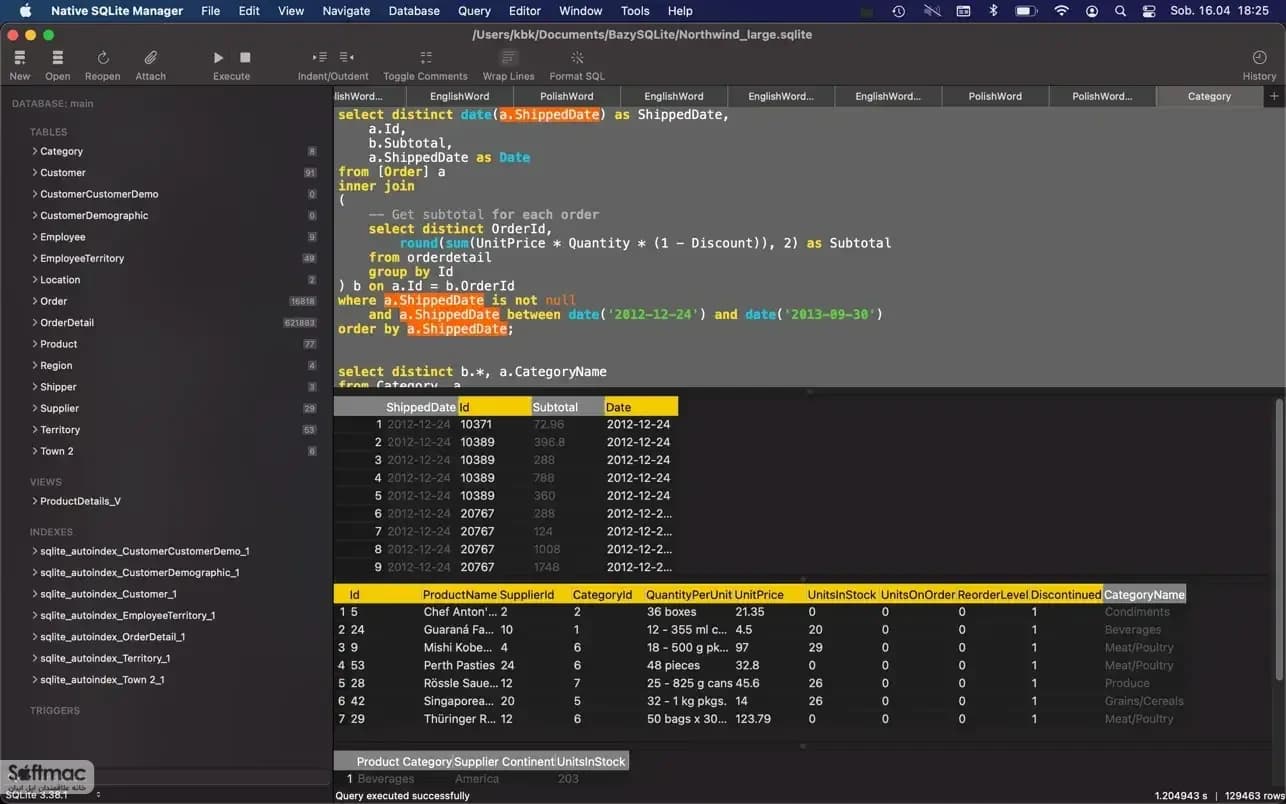Click the CategoryName column header
The width and height of the screenshot is (1286, 804).
[1144, 594]
